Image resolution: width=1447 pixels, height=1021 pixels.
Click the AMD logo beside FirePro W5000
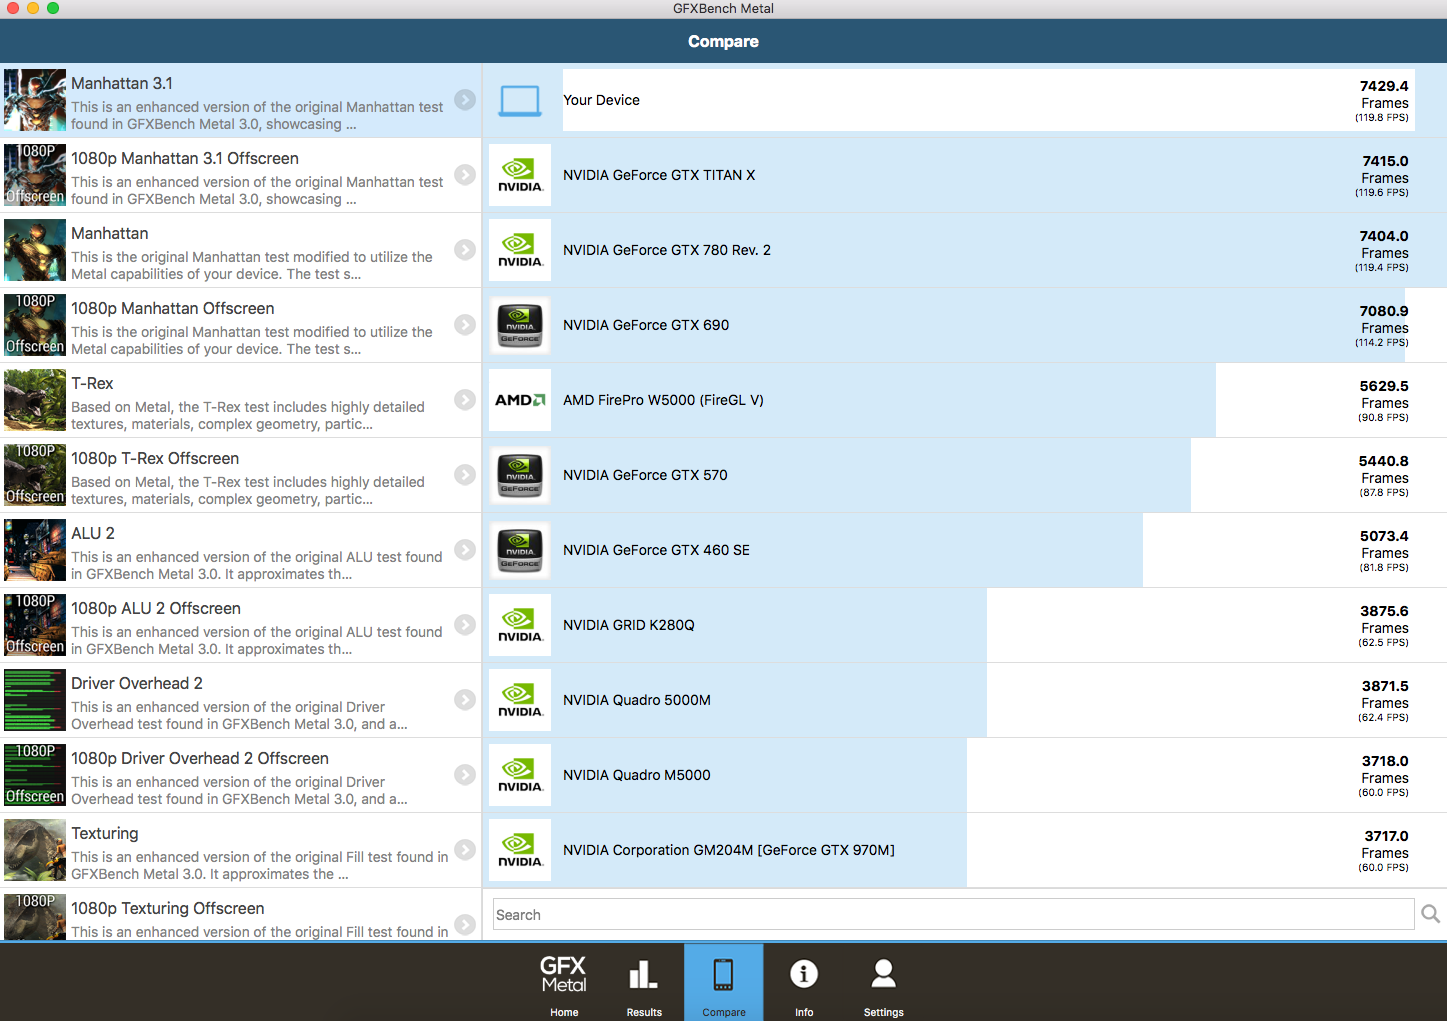[x=519, y=400]
